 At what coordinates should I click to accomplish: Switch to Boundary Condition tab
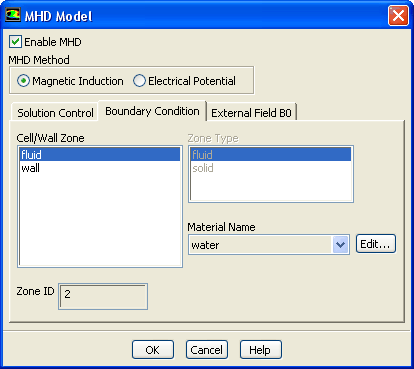coord(152,111)
